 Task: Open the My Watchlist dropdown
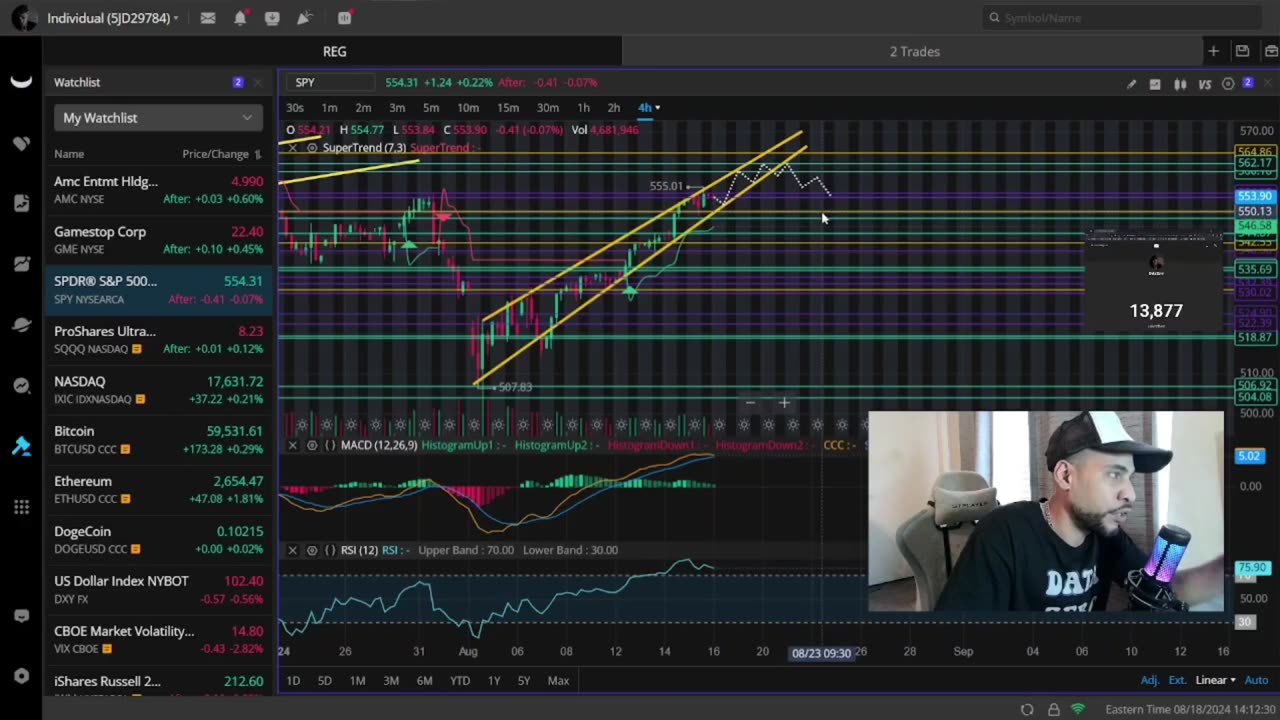[x=158, y=118]
